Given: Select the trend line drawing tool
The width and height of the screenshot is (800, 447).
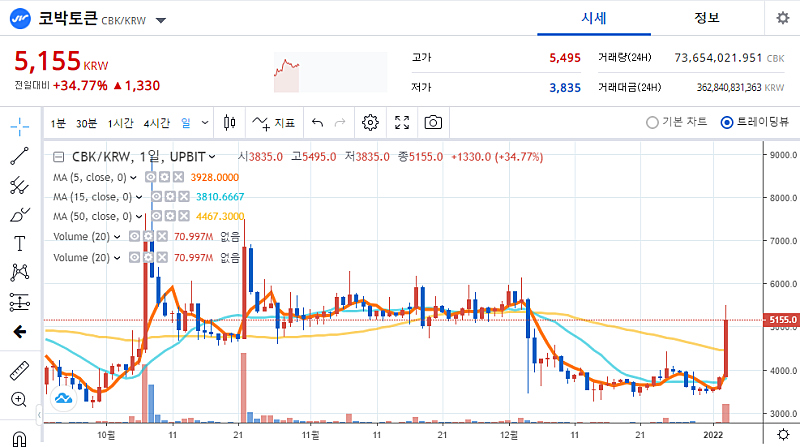Looking at the screenshot, I should (x=19, y=156).
